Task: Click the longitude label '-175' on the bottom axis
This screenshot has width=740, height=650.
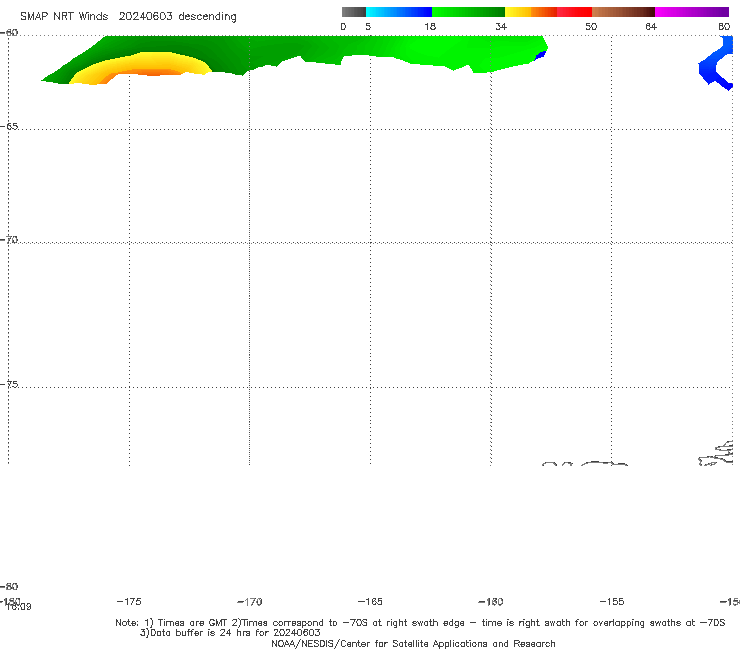Action: coord(129,601)
